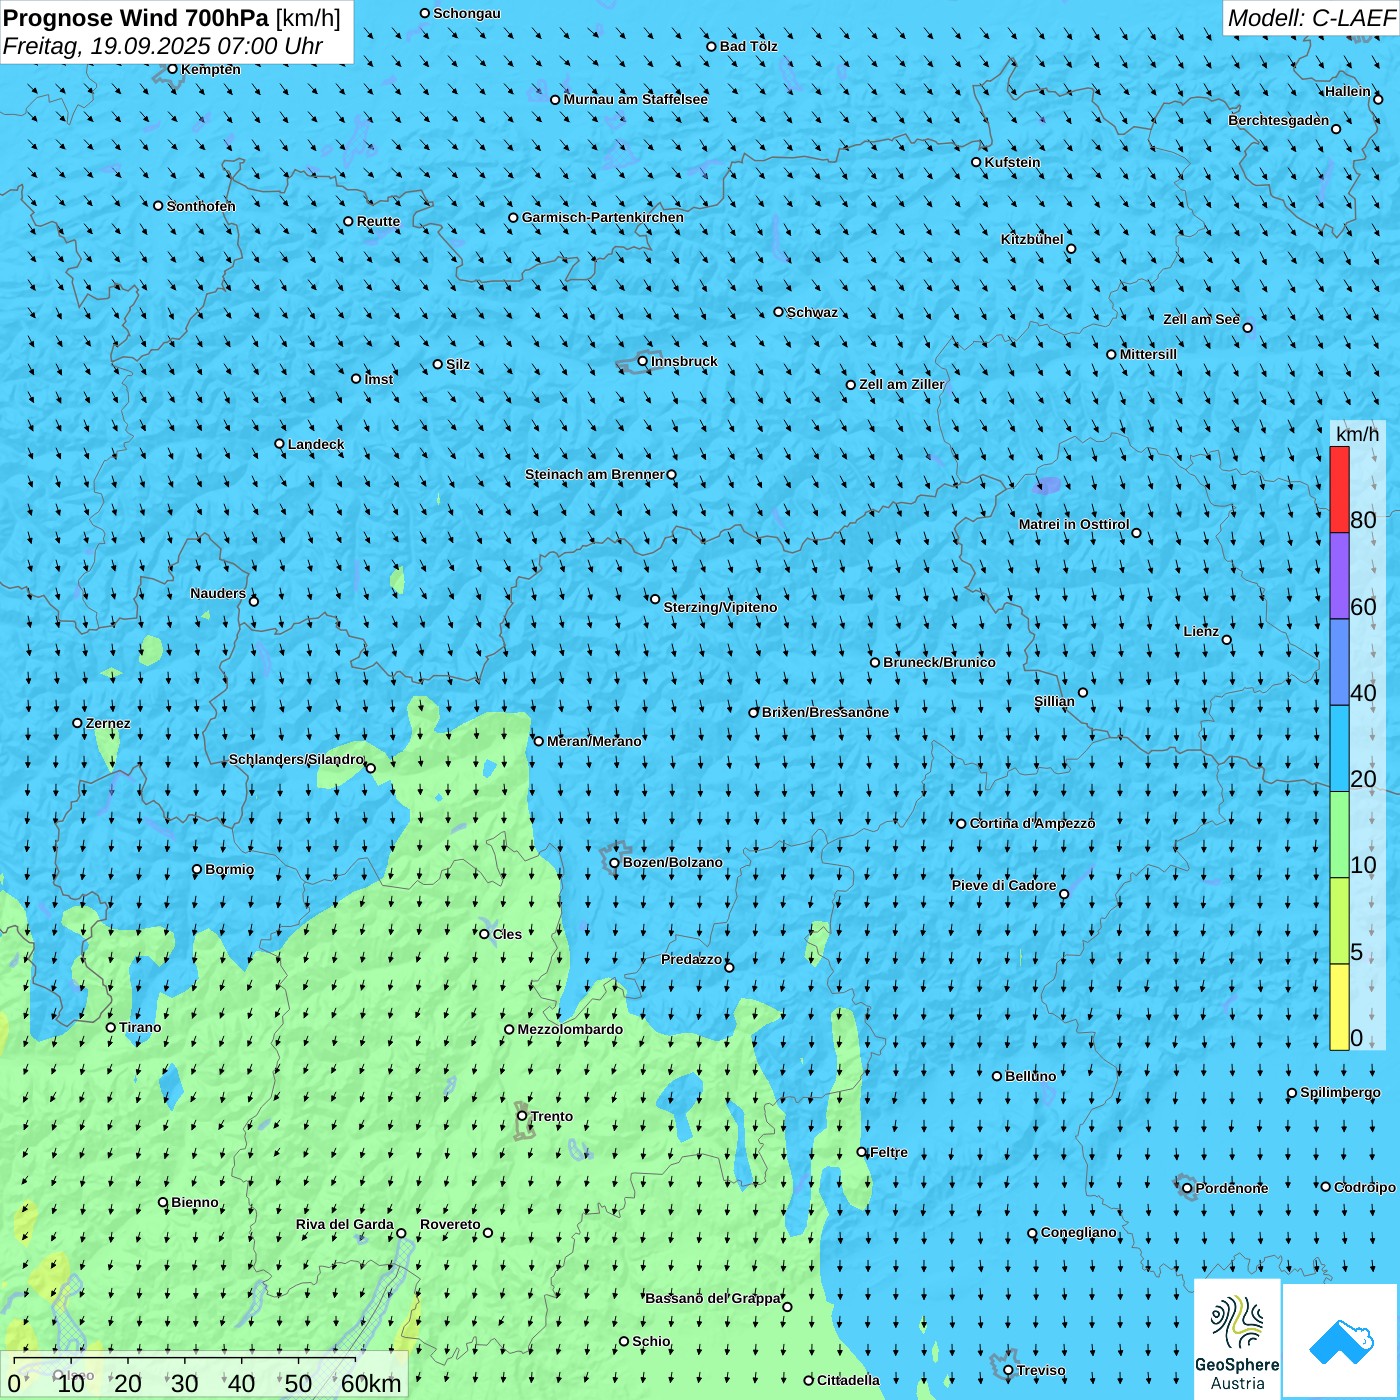Select the purple legend color between 60 and 80
This screenshot has width=1400, height=1400.
[1339, 576]
